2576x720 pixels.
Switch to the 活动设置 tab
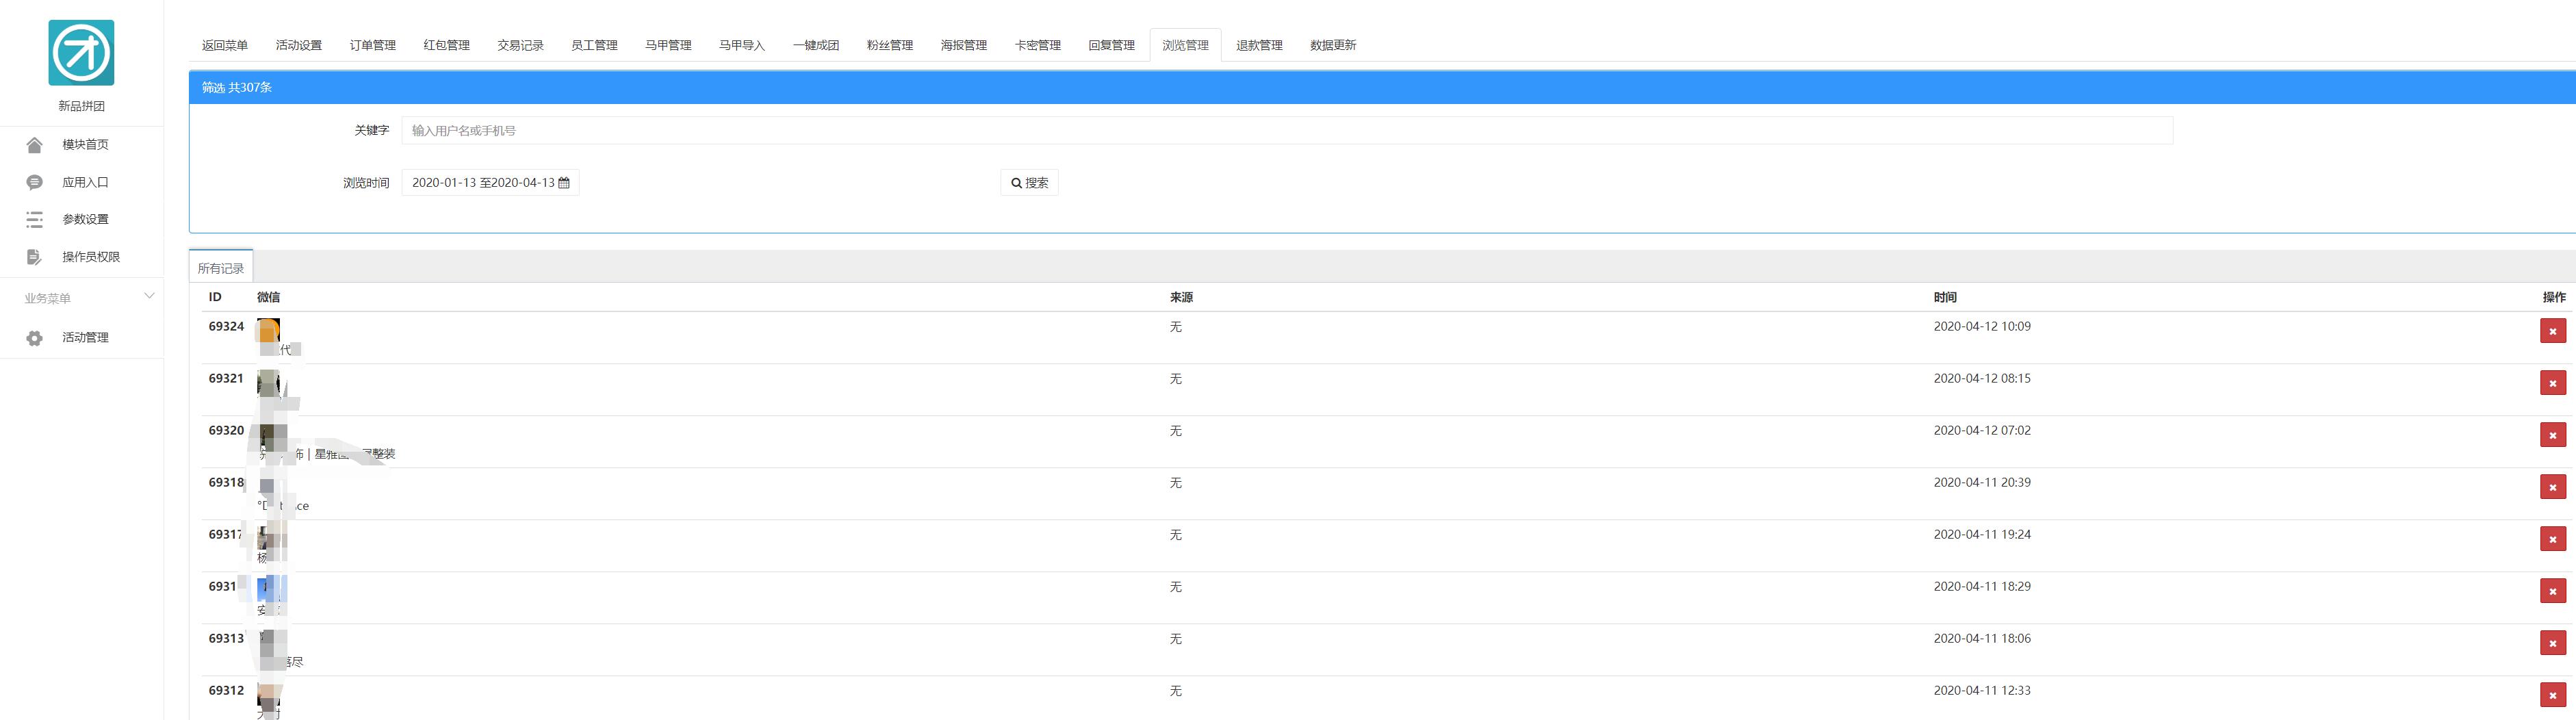(x=299, y=45)
